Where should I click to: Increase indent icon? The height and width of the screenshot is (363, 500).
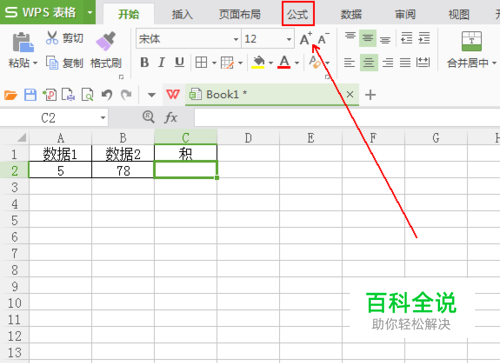[424, 38]
